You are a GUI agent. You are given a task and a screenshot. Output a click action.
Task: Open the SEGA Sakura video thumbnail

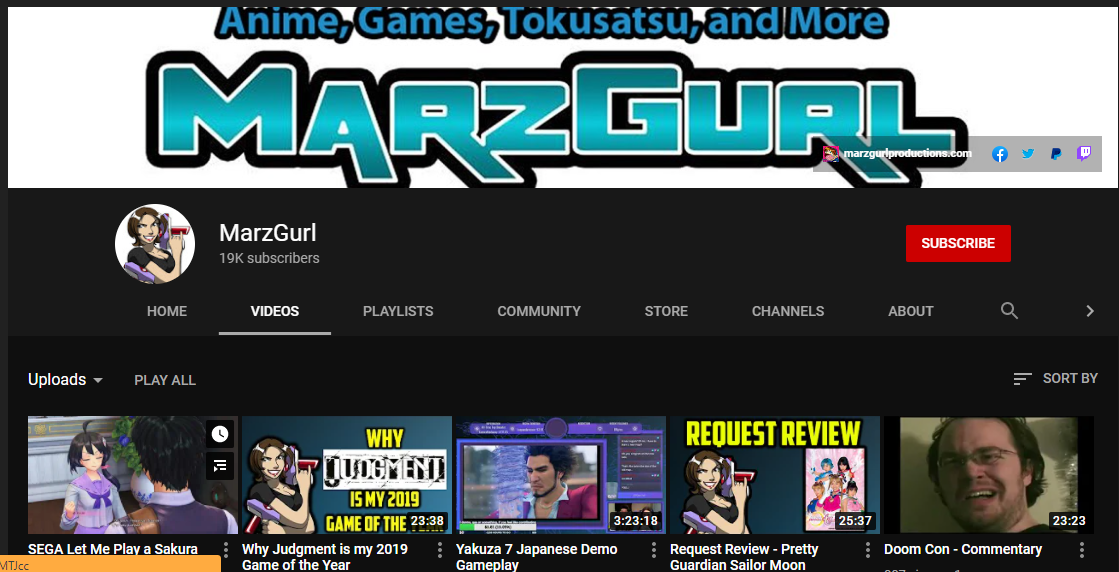133,475
